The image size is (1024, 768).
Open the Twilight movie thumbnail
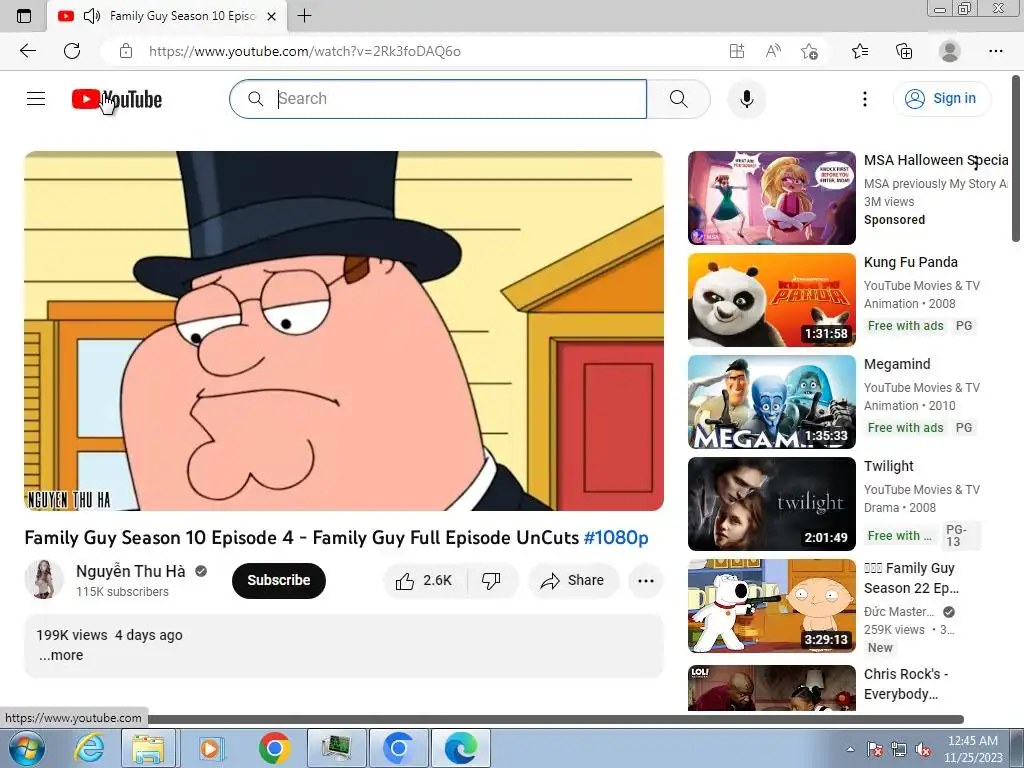[x=772, y=504]
